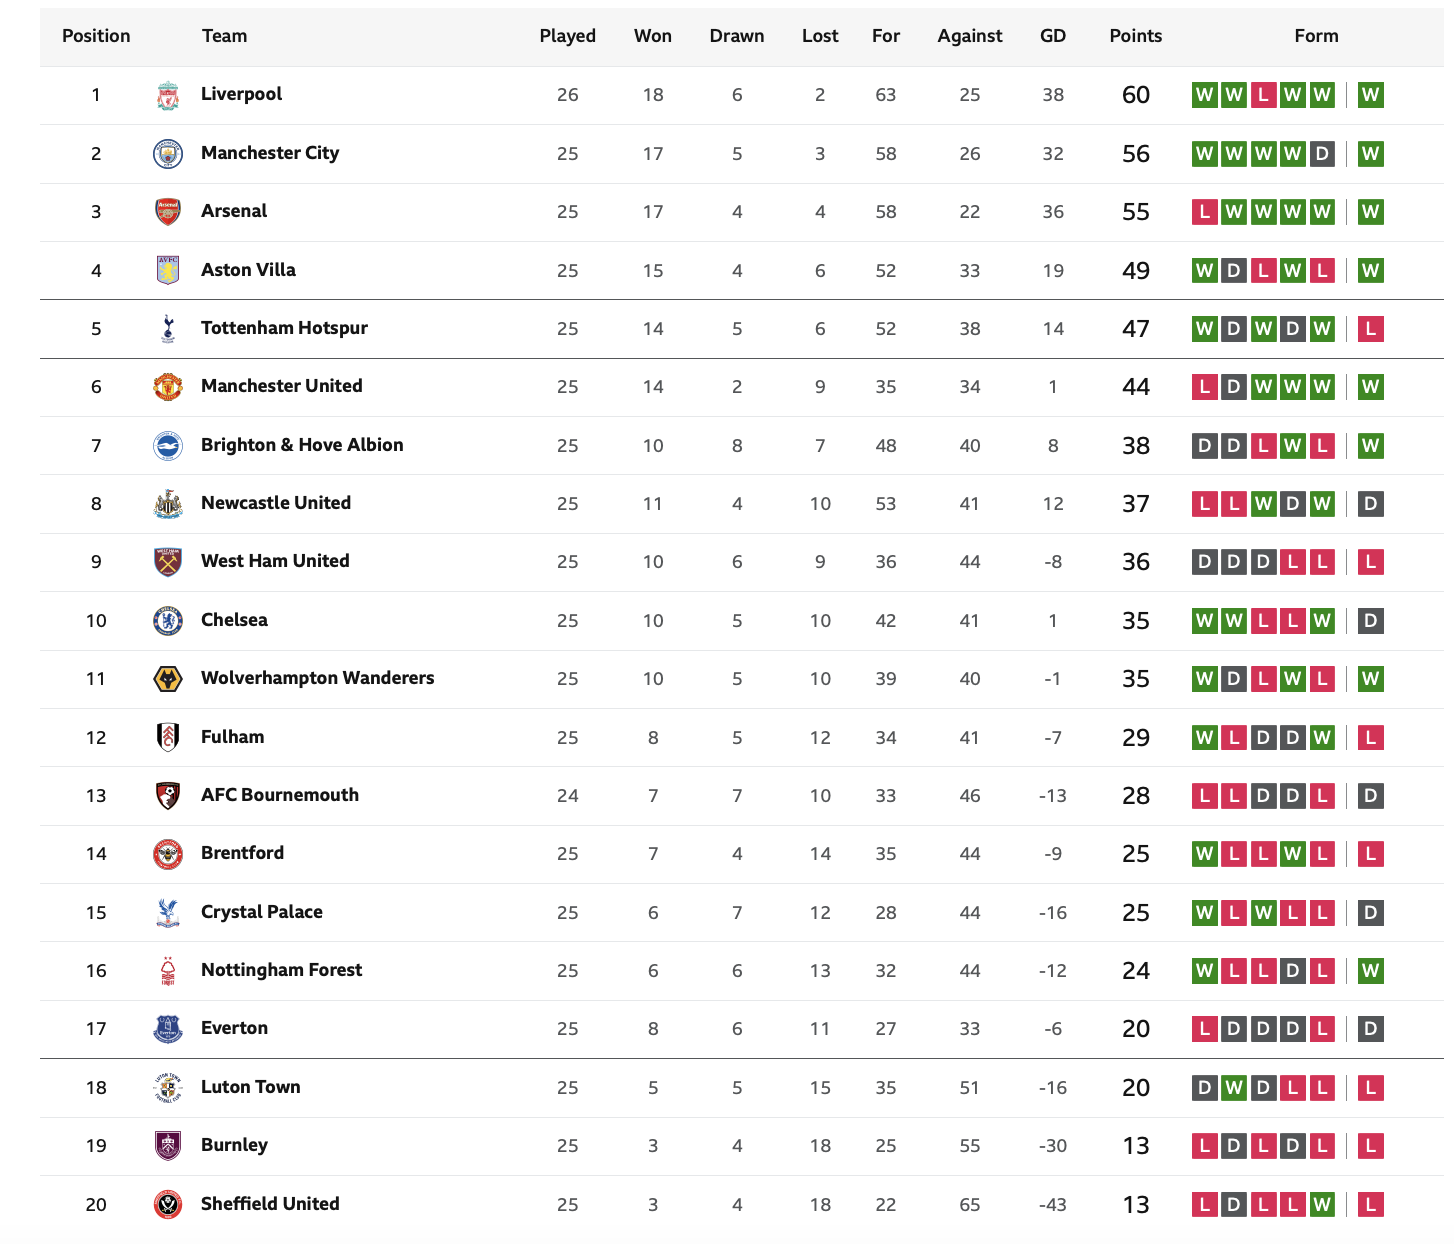Select the Chelsea club crest
The image size is (1454, 1244).
coord(168,621)
